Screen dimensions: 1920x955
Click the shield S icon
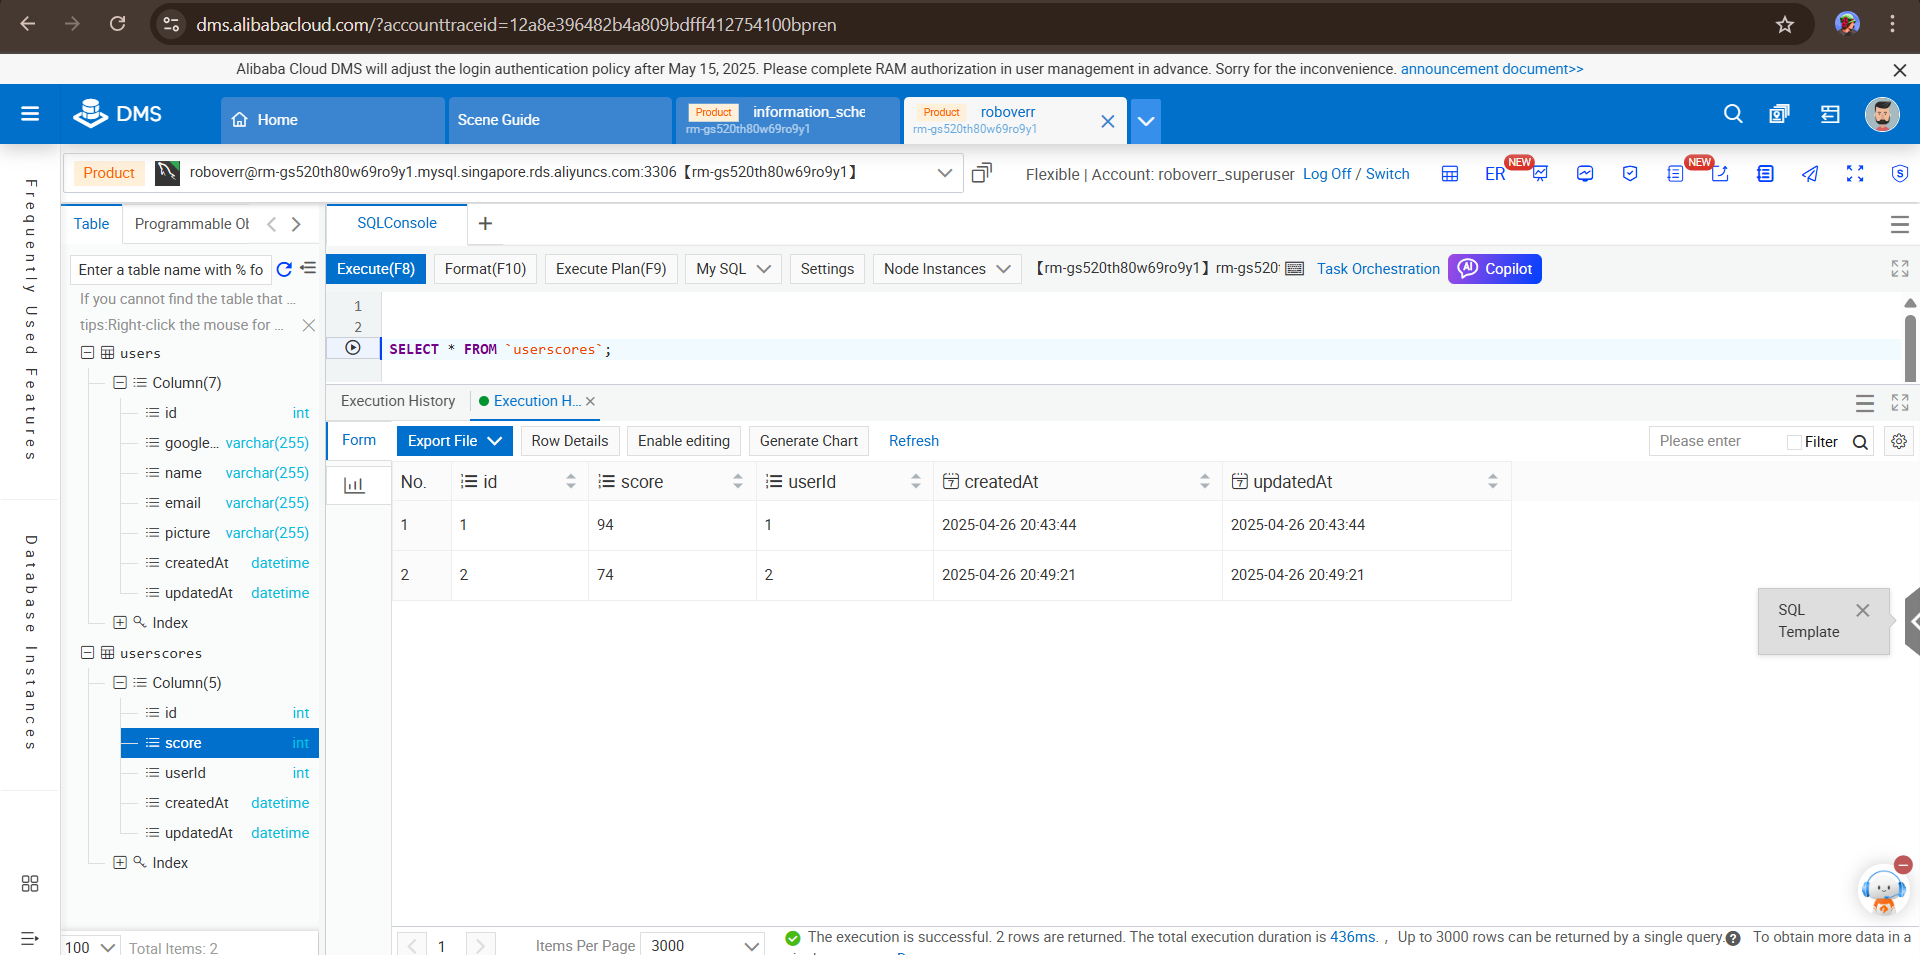(x=1900, y=174)
